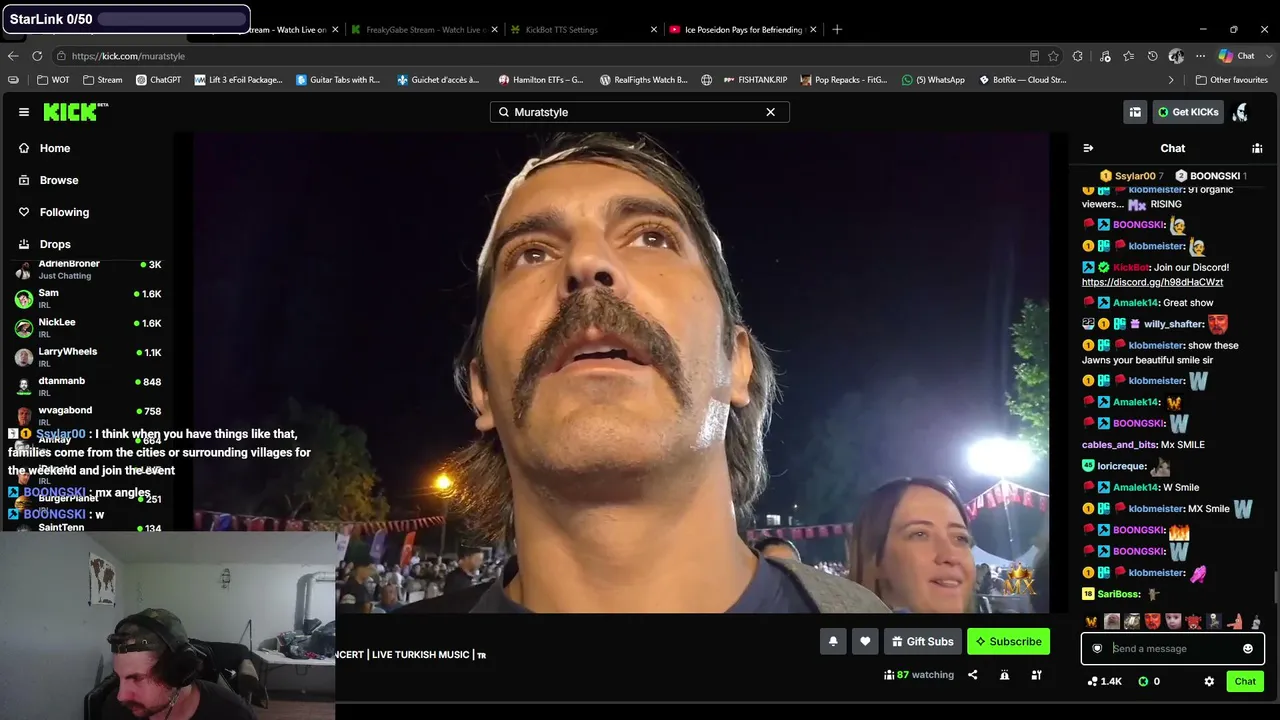Click the KICKs balance icon showing 0
1280x720 pixels.
tap(1149, 681)
